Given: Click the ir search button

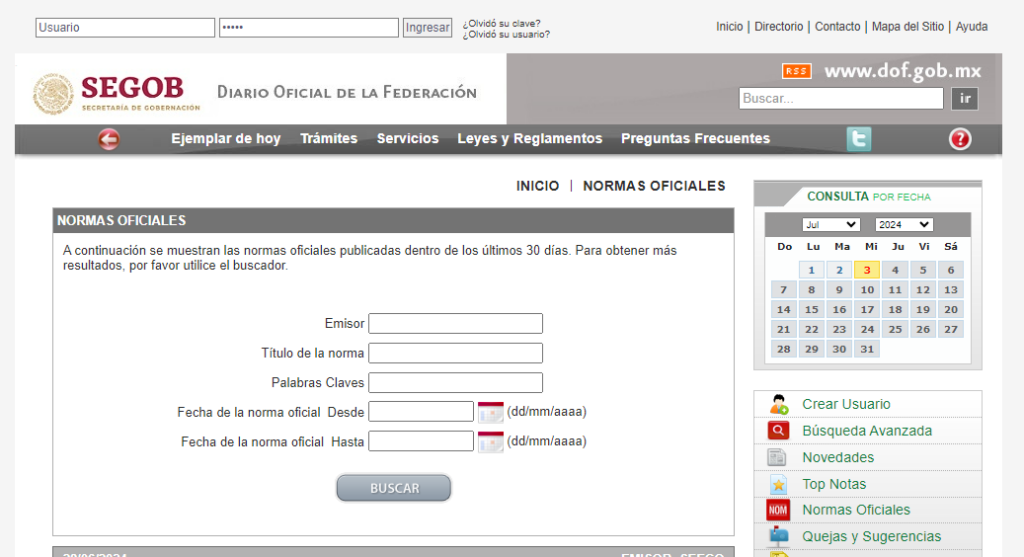Looking at the screenshot, I should (965, 99).
